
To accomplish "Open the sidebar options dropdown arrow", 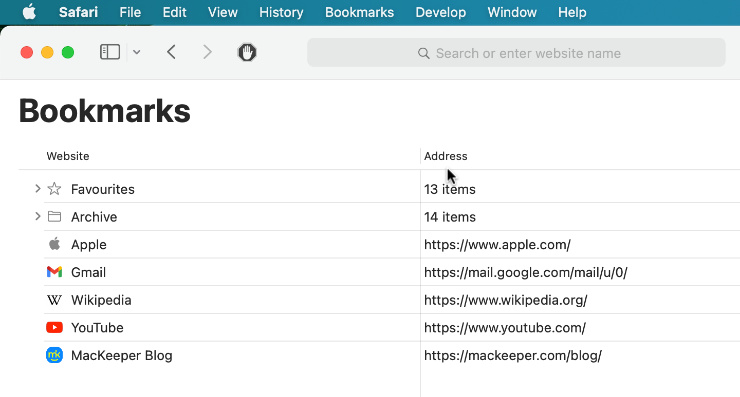I will [x=136, y=52].
